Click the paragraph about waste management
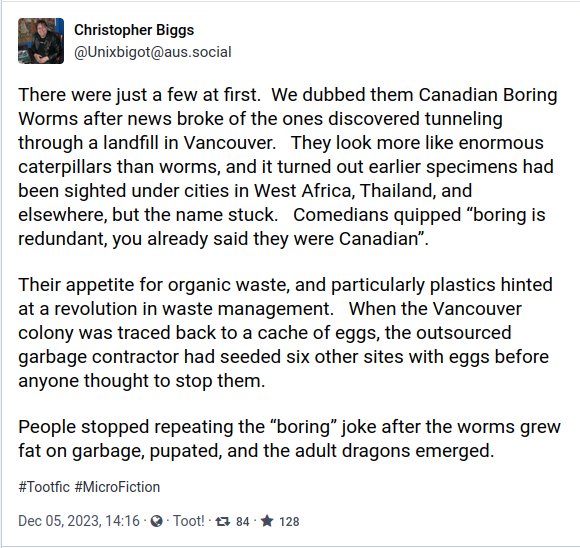The width and height of the screenshot is (580, 548). tap(285, 333)
